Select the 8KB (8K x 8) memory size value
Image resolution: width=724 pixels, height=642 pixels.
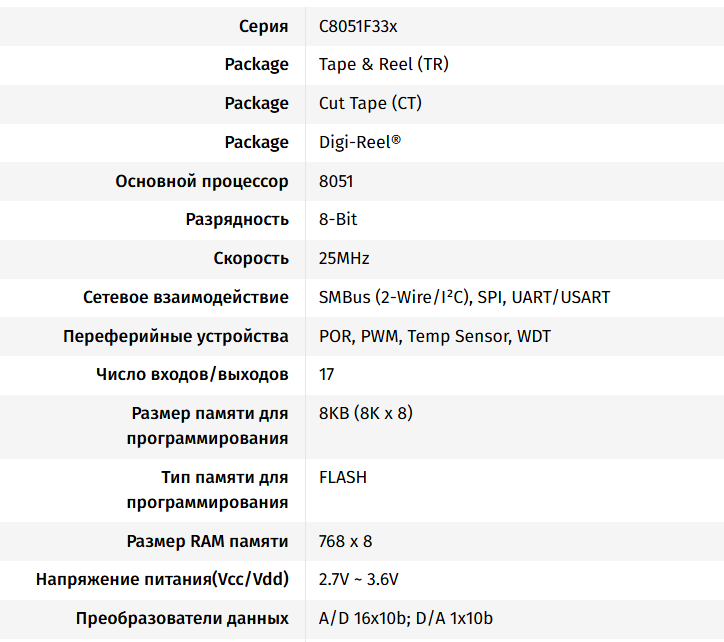pyautogui.click(x=366, y=414)
